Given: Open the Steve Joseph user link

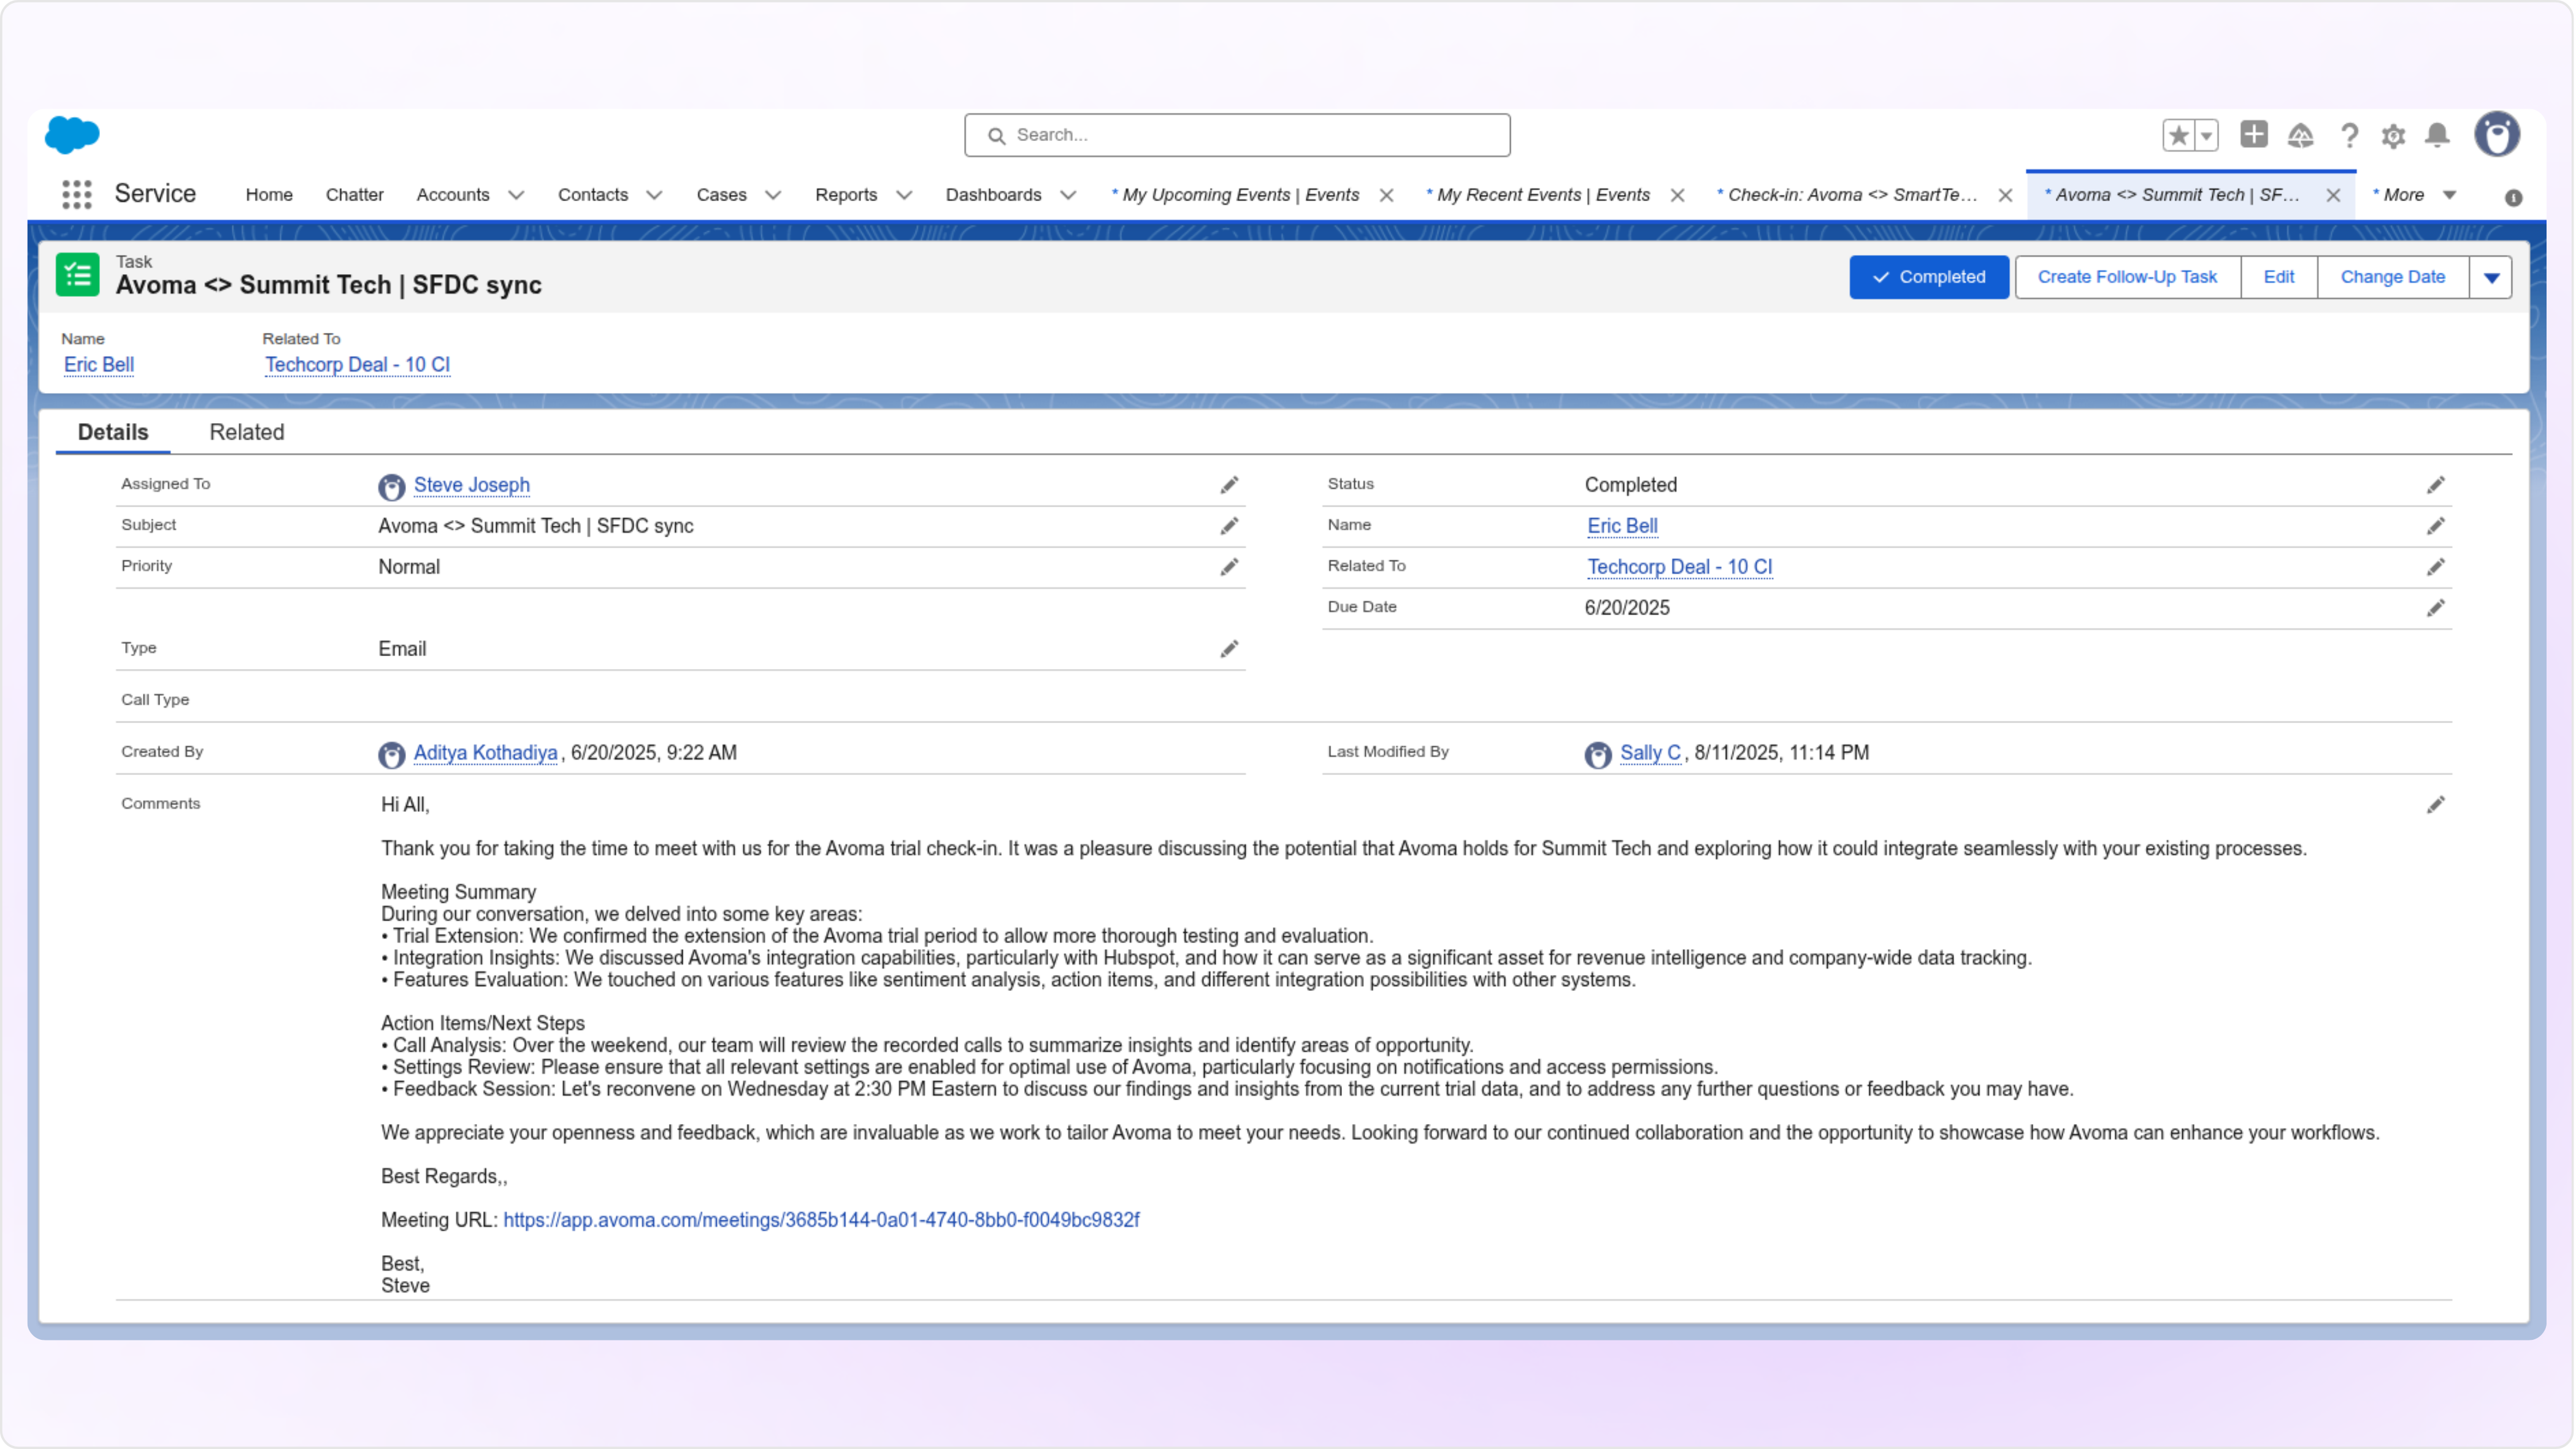Looking at the screenshot, I should click(472, 485).
